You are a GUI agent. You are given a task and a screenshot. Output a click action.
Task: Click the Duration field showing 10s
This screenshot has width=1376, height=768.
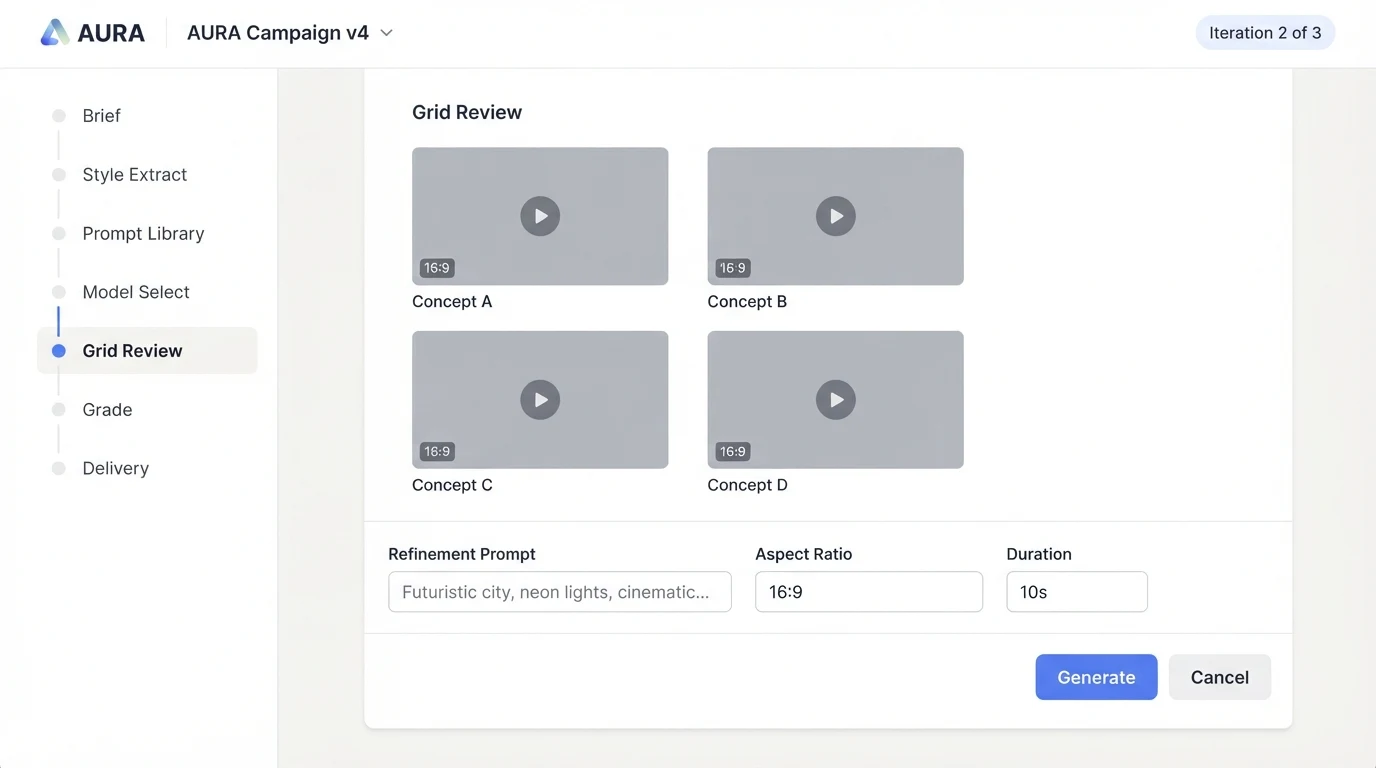tap(1076, 592)
